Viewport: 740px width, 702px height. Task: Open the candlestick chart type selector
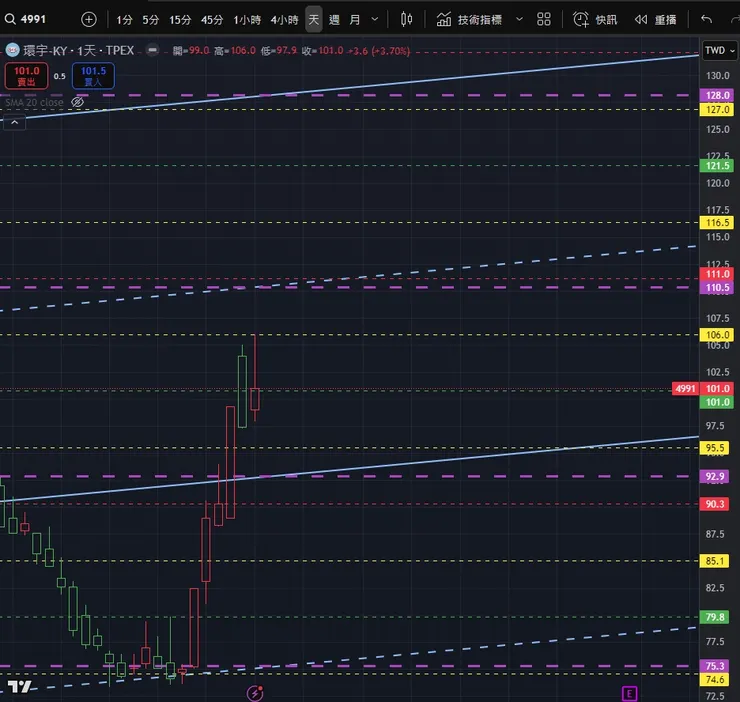click(406, 19)
